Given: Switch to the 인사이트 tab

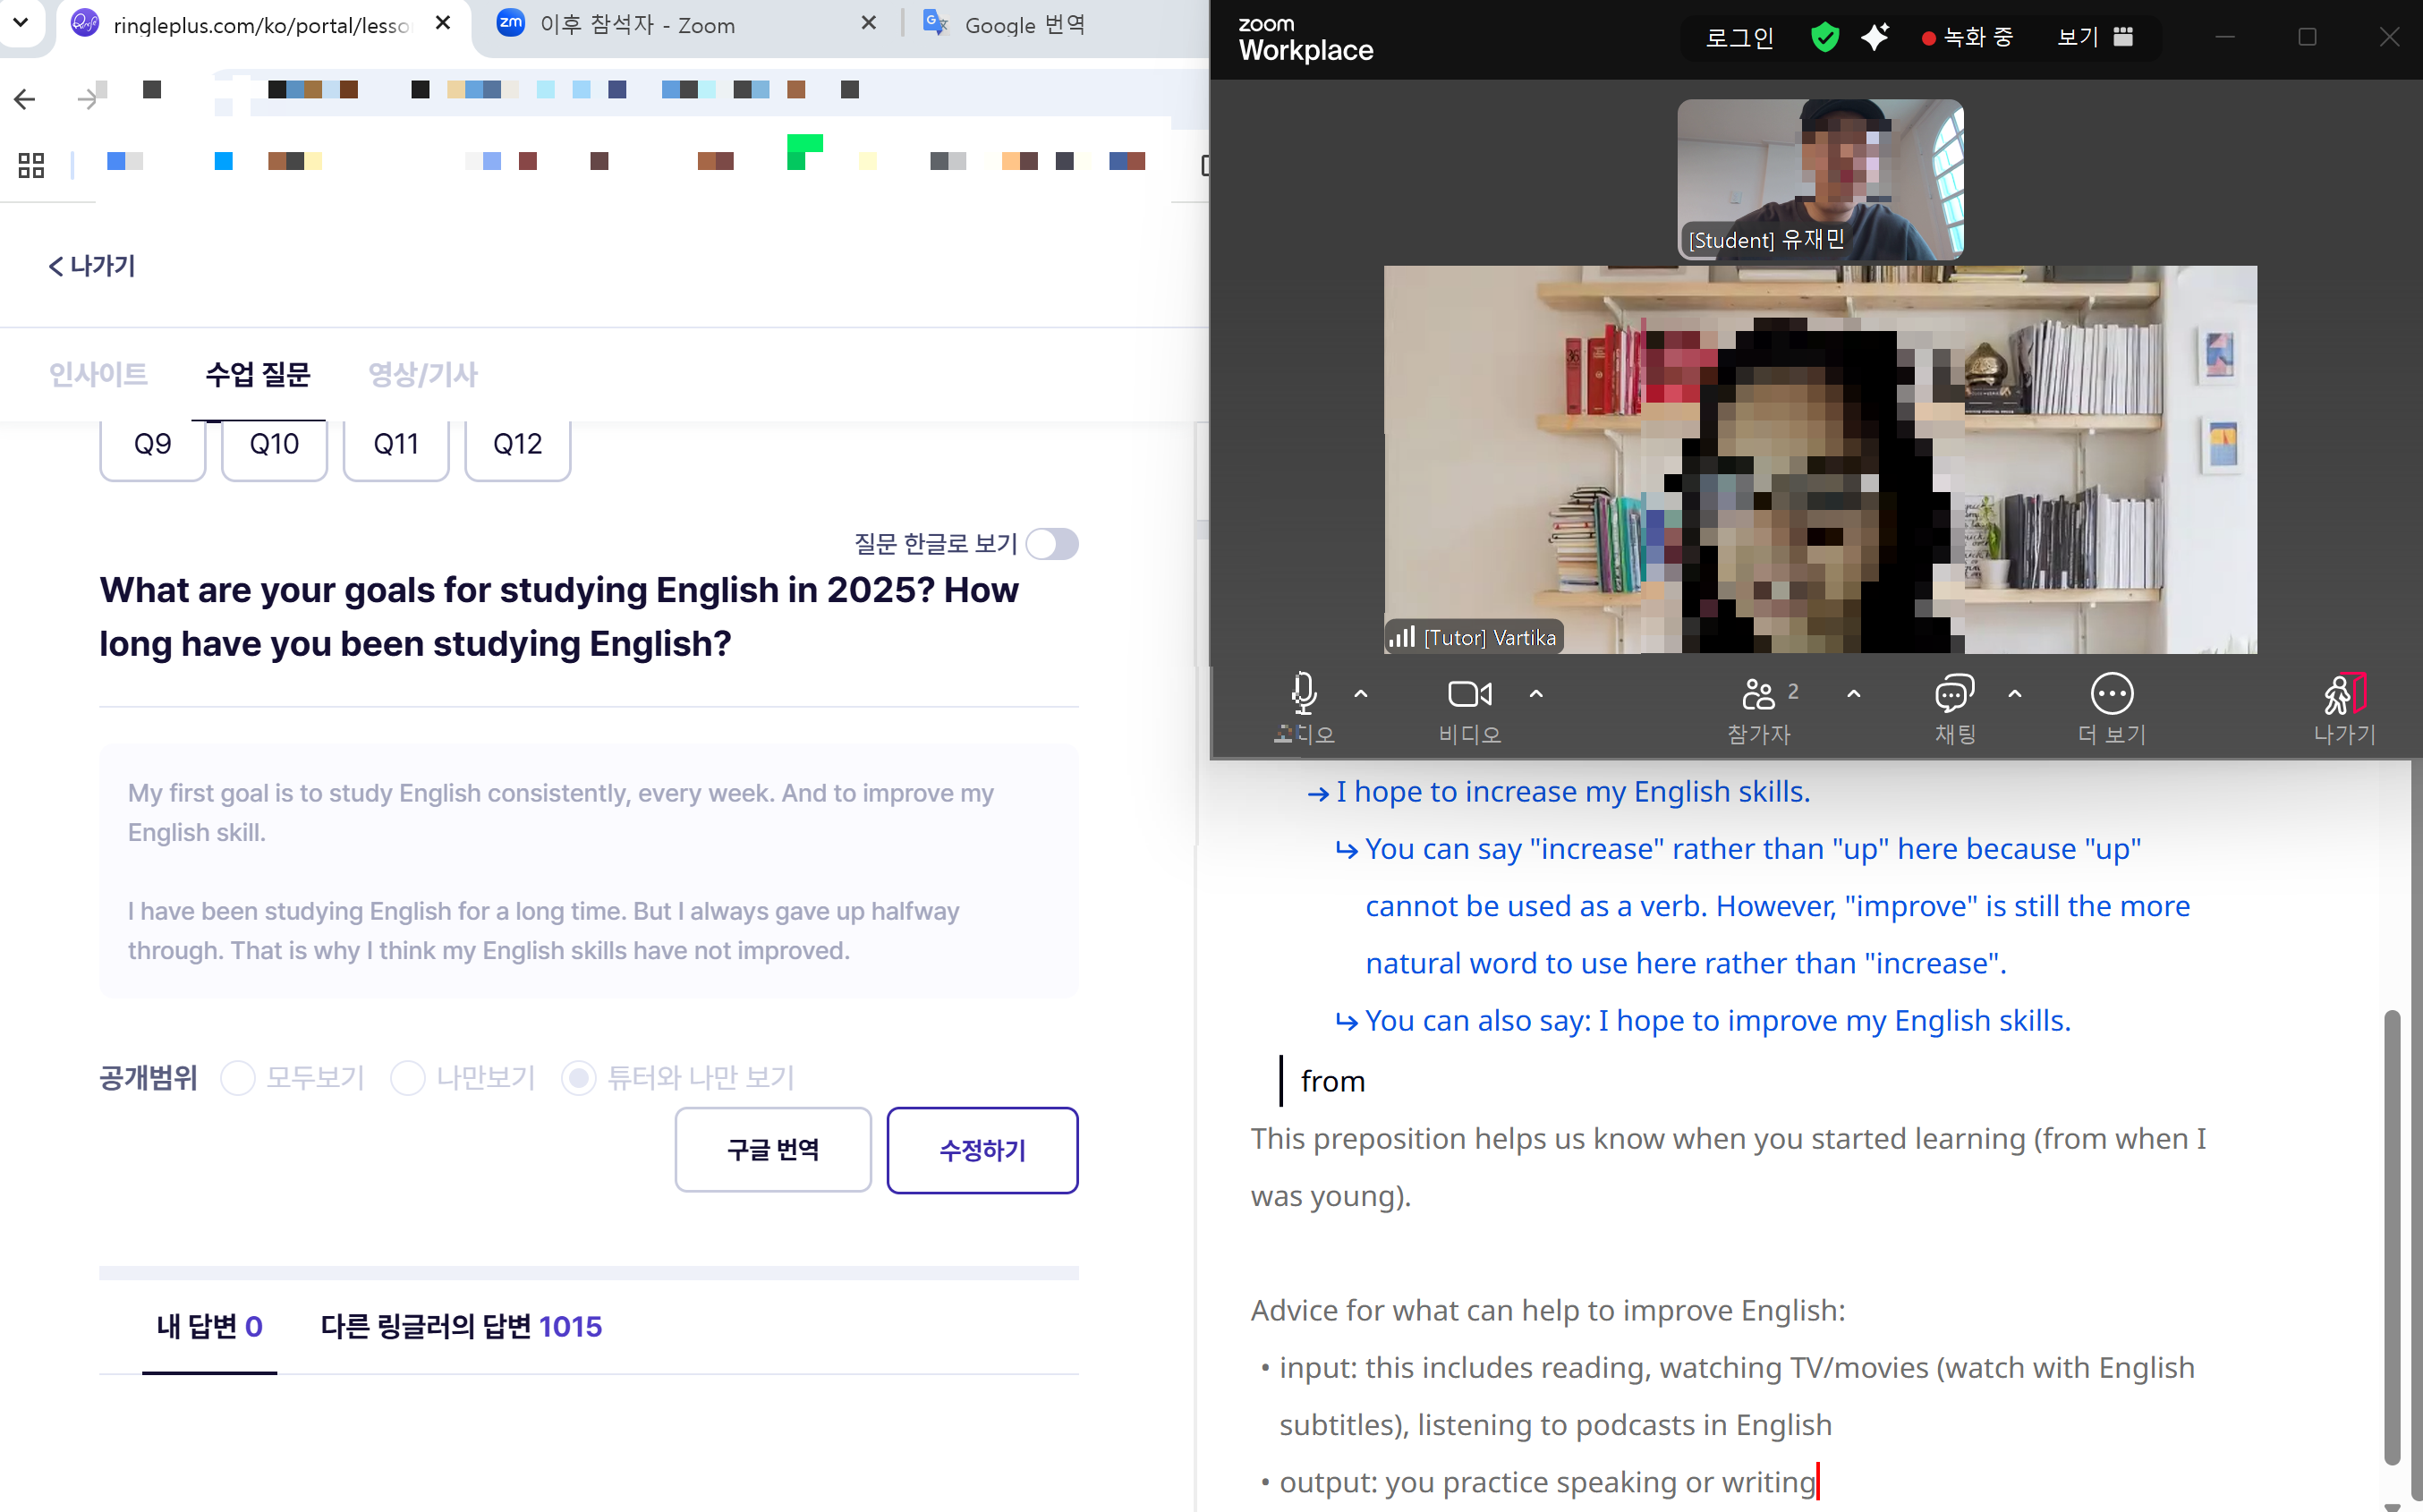Looking at the screenshot, I should pos(98,375).
